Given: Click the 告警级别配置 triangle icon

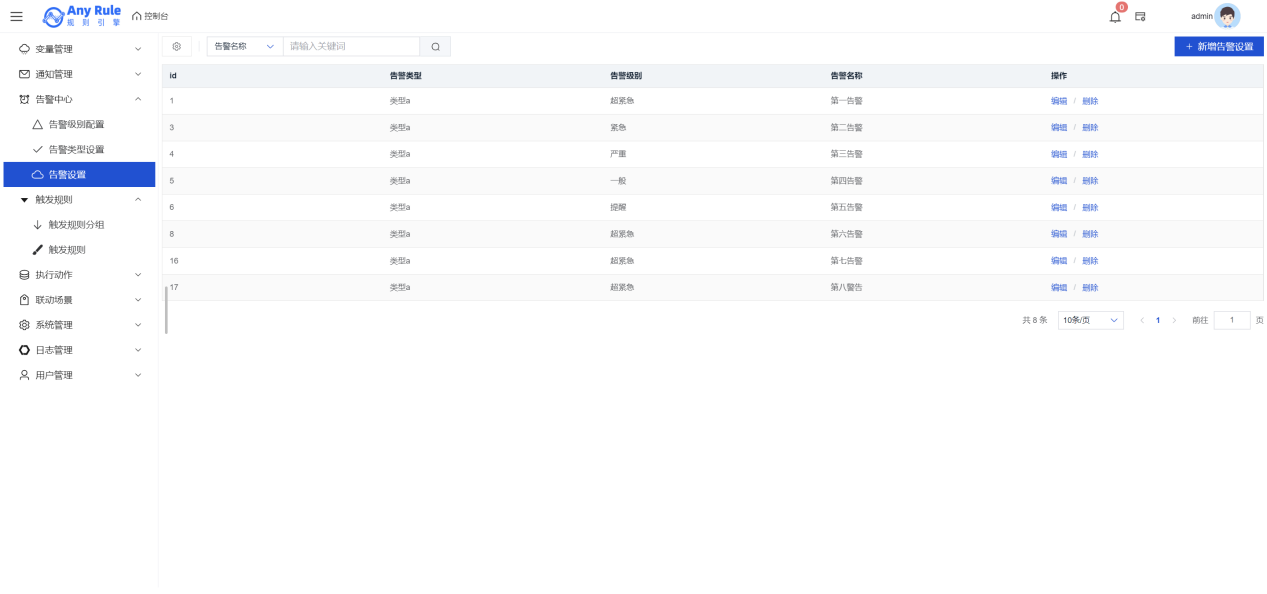Looking at the screenshot, I should pyautogui.click(x=38, y=124).
